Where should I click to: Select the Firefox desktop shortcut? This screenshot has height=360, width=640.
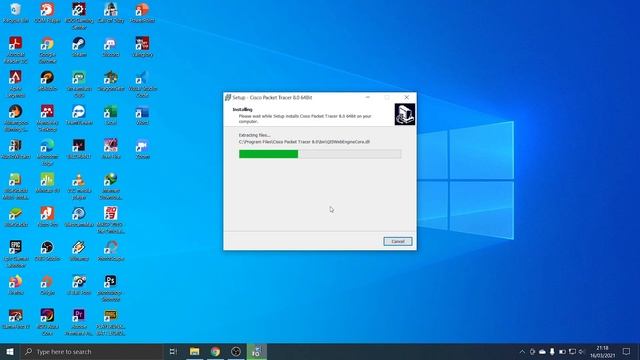pyautogui.click(x=16, y=285)
